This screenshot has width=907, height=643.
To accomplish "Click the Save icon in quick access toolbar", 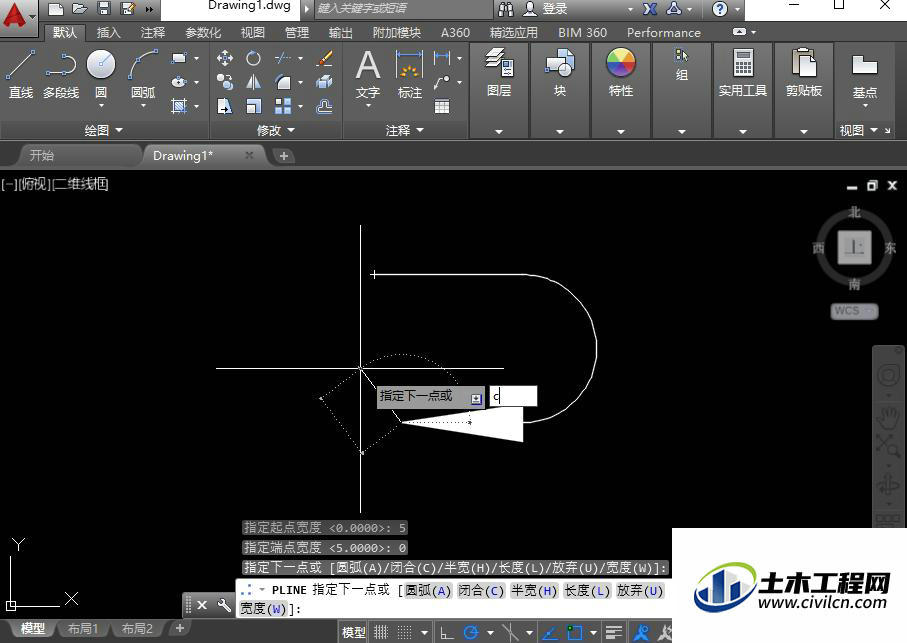I will click(x=104, y=9).
